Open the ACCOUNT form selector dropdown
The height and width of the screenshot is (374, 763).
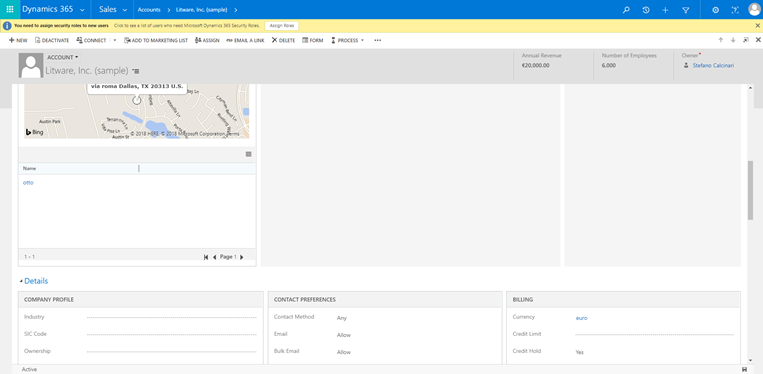pyautogui.click(x=63, y=57)
